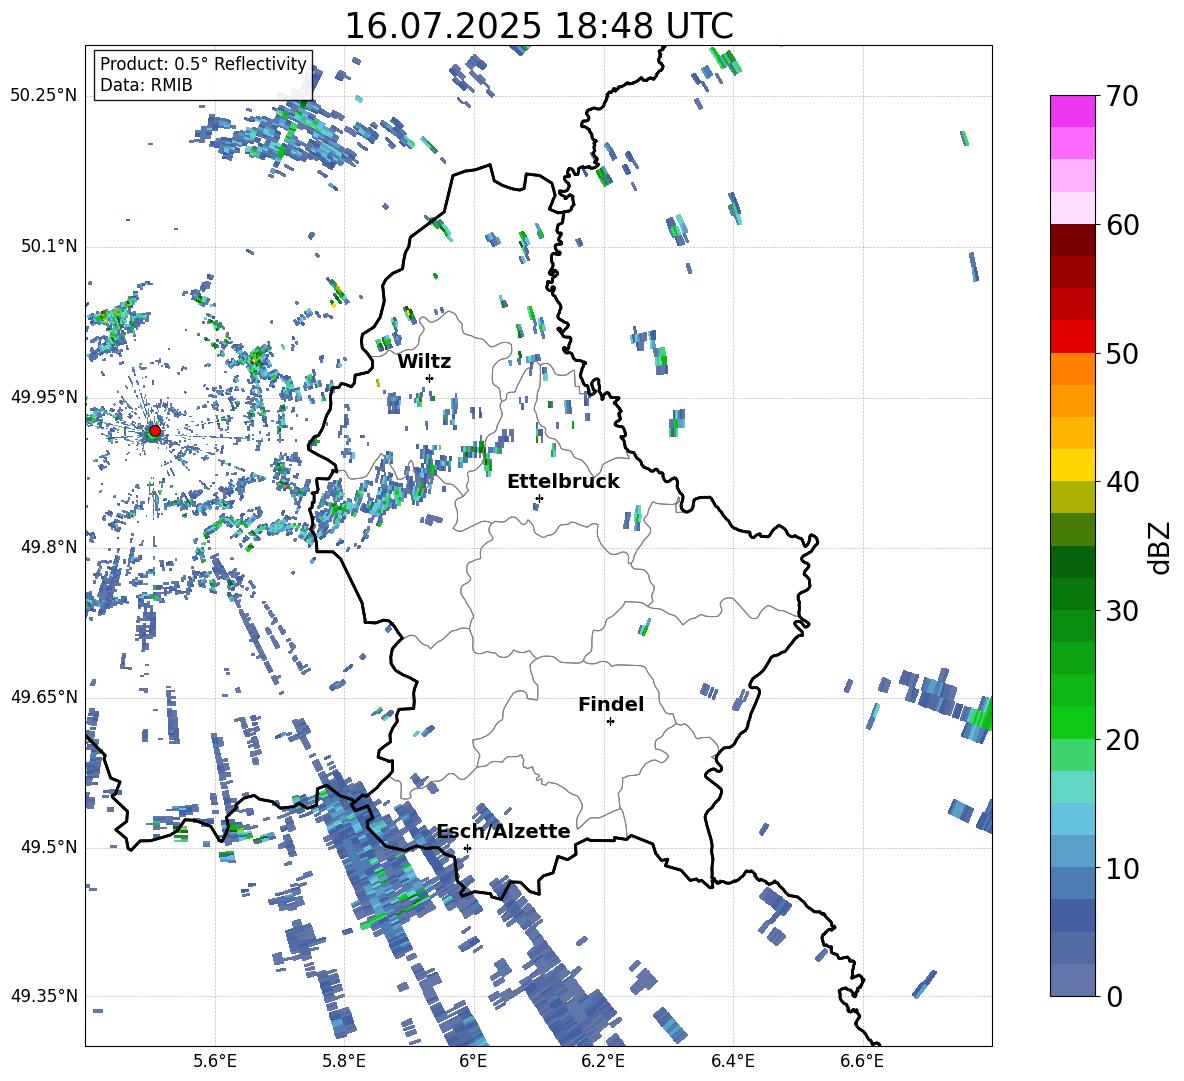1184x1081 pixels.
Task: Click the bright red colorbar segment above 50
Action: pyautogui.click(x=1072, y=337)
